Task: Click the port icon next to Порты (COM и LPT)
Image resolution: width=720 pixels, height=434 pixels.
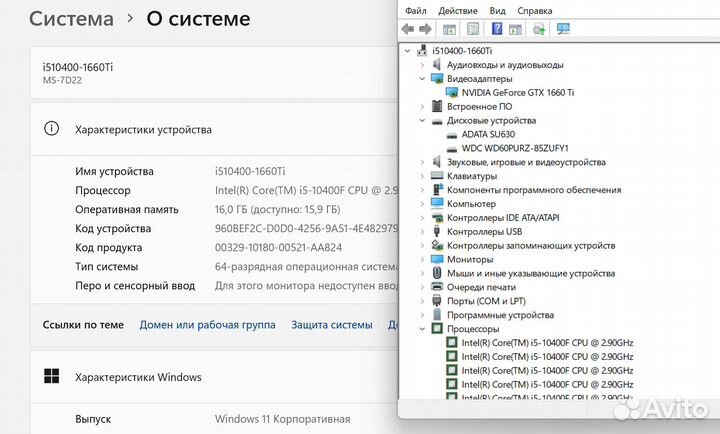Action: click(x=437, y=301)
